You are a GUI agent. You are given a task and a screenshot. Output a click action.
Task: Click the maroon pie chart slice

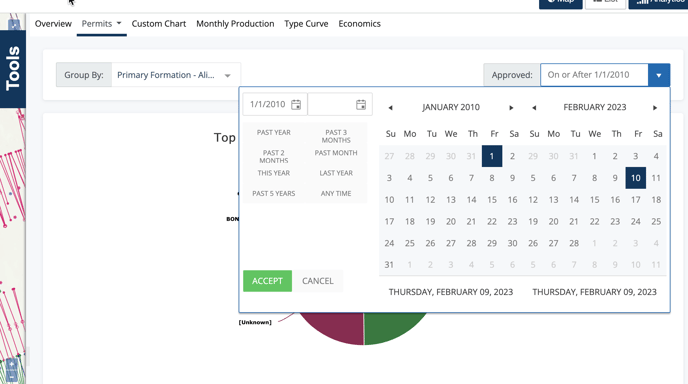tap(336, 327)
